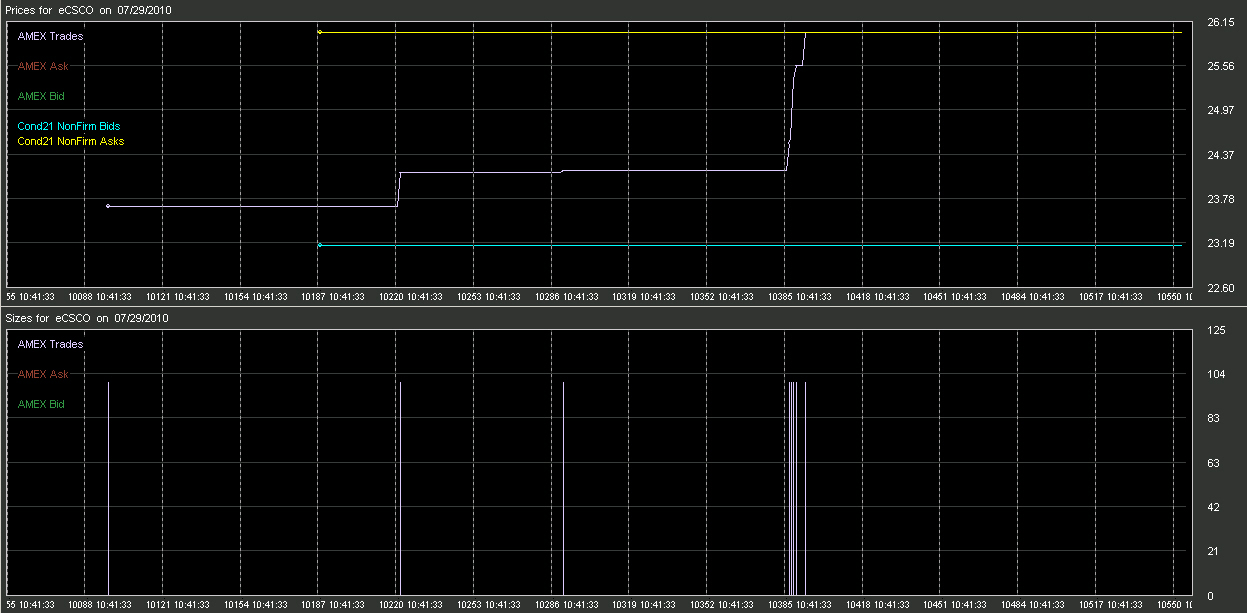Click the first AMEX Trades price point marker

click(108, 206)
